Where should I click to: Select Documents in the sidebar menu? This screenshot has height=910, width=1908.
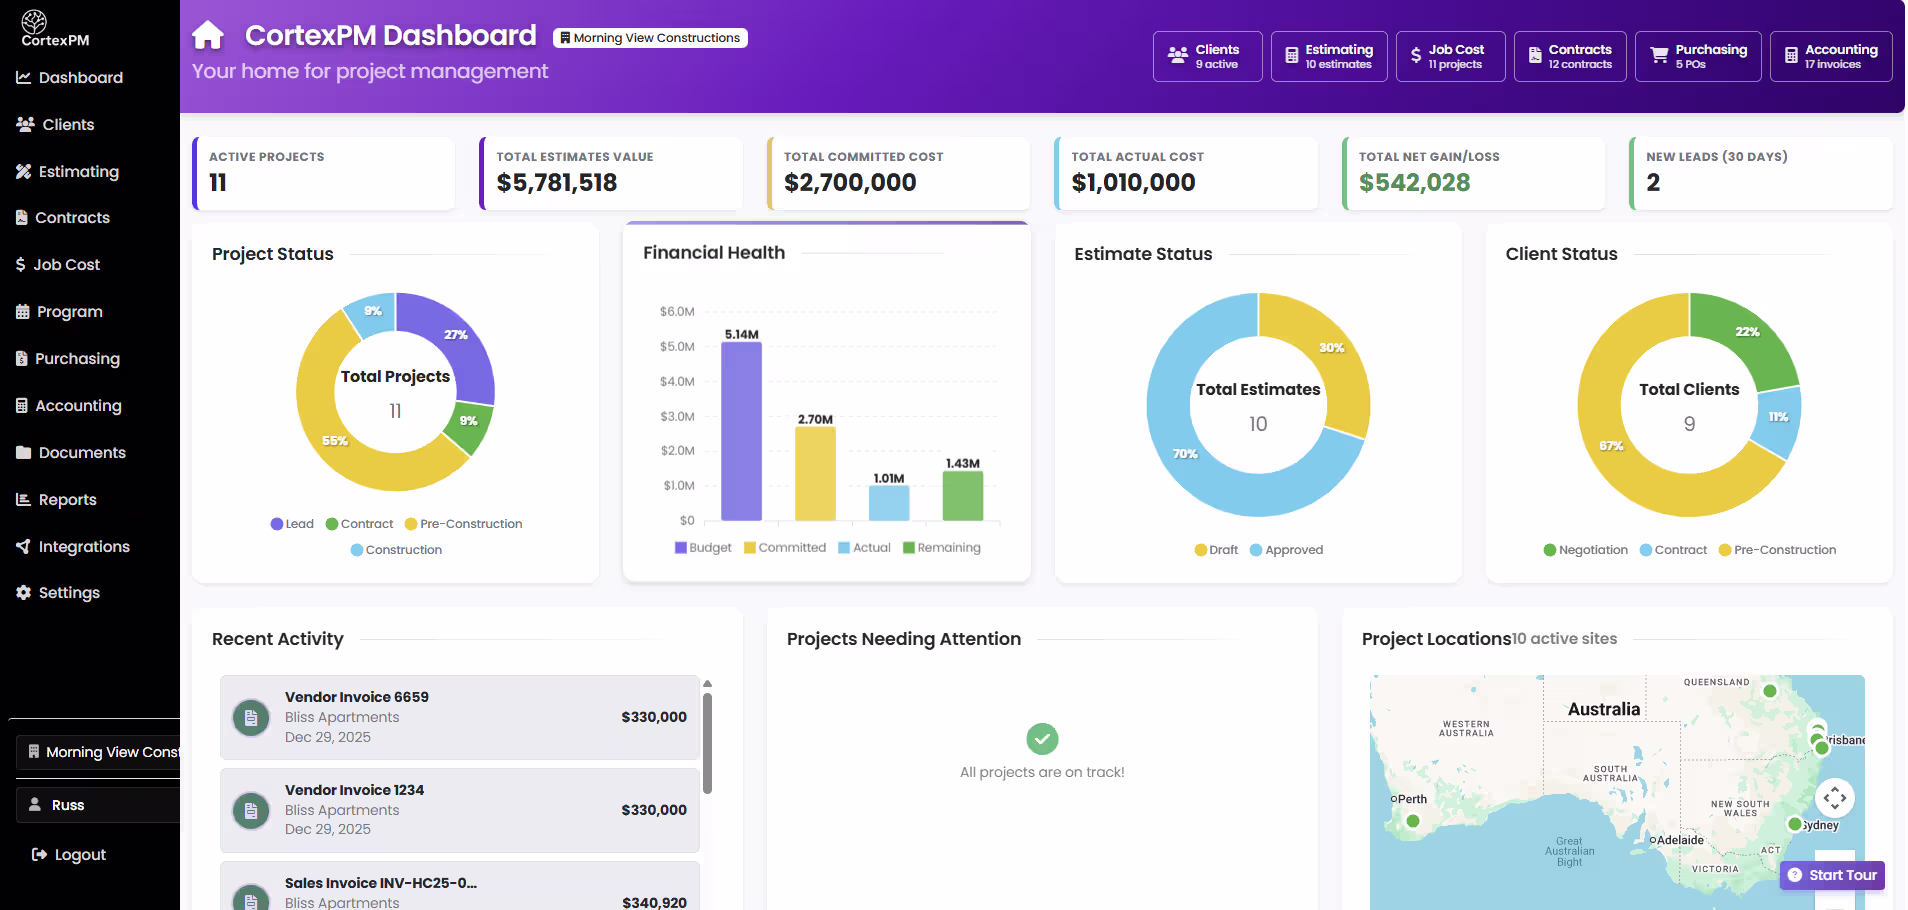point(82,452)
